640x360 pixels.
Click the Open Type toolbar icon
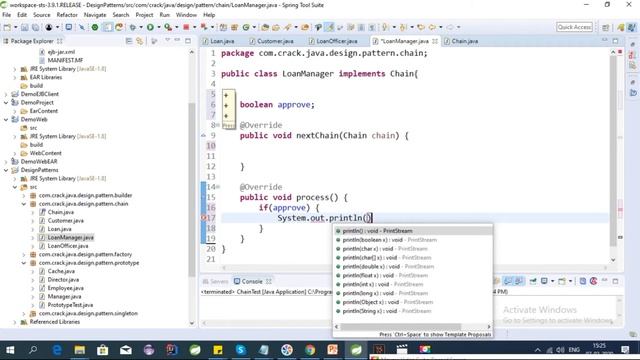[x=265, y=27]
